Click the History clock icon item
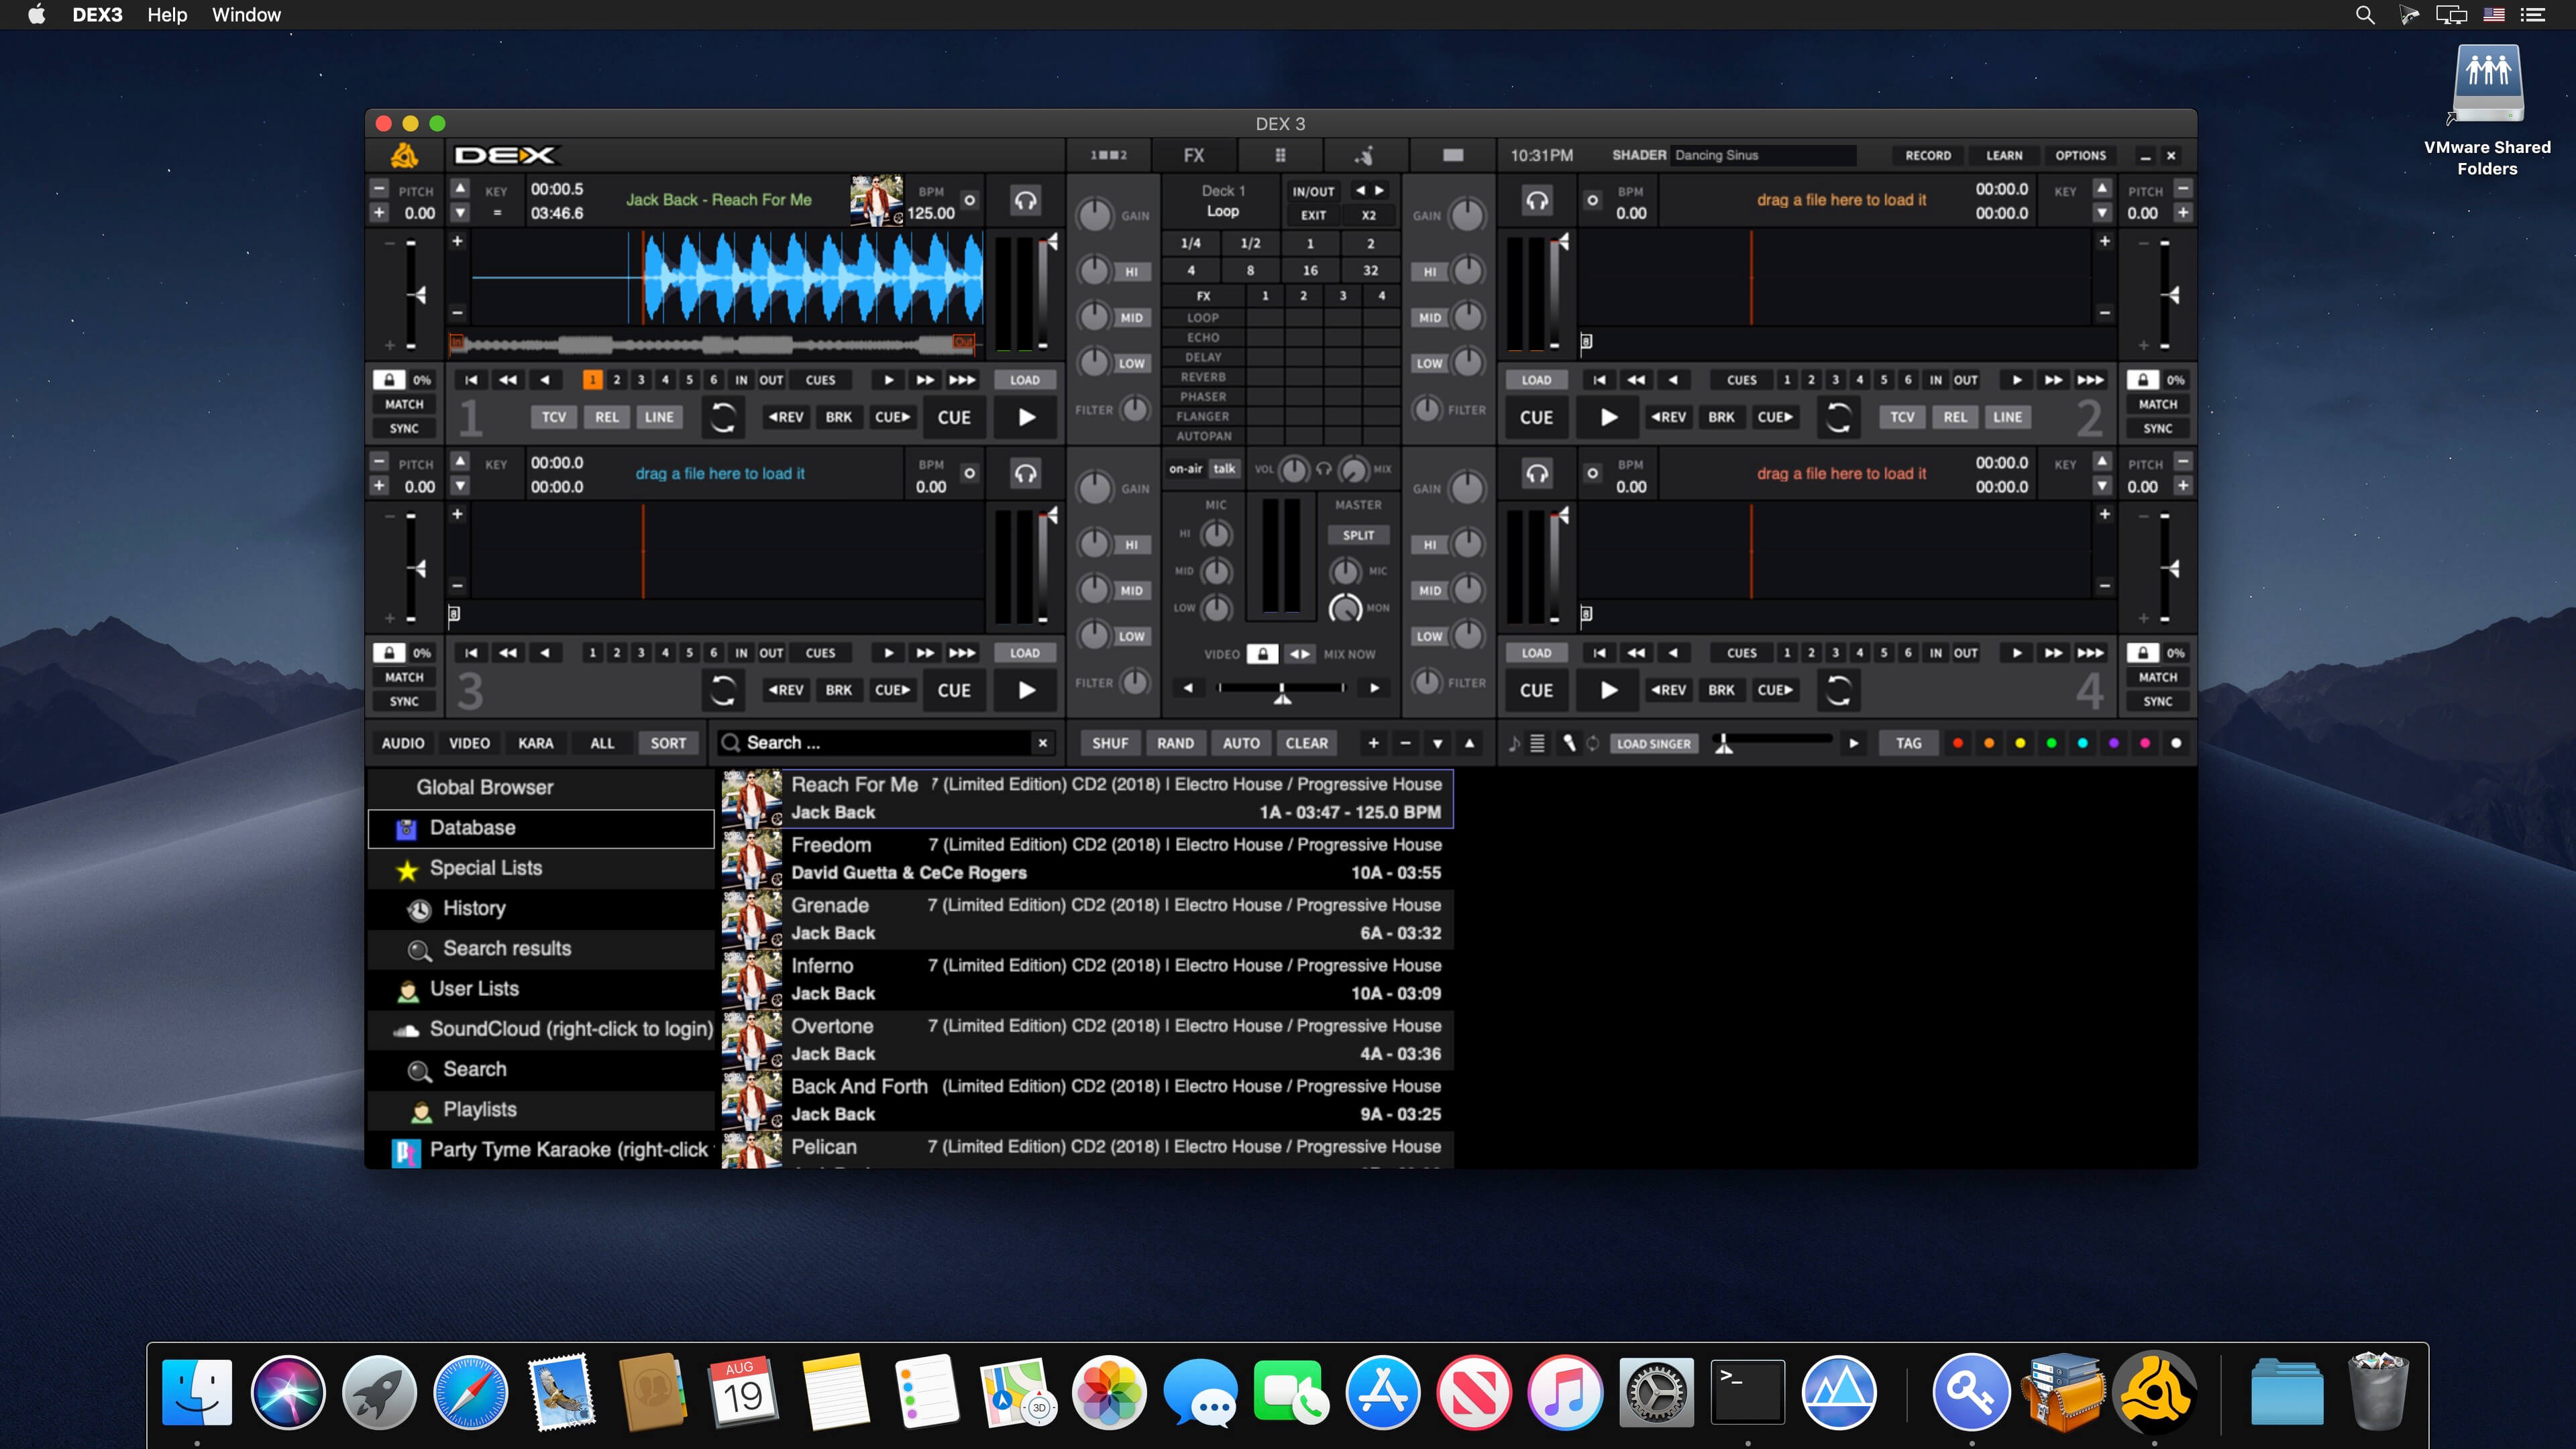Viewport: 2576px width, 1449px height. point(420,909)
